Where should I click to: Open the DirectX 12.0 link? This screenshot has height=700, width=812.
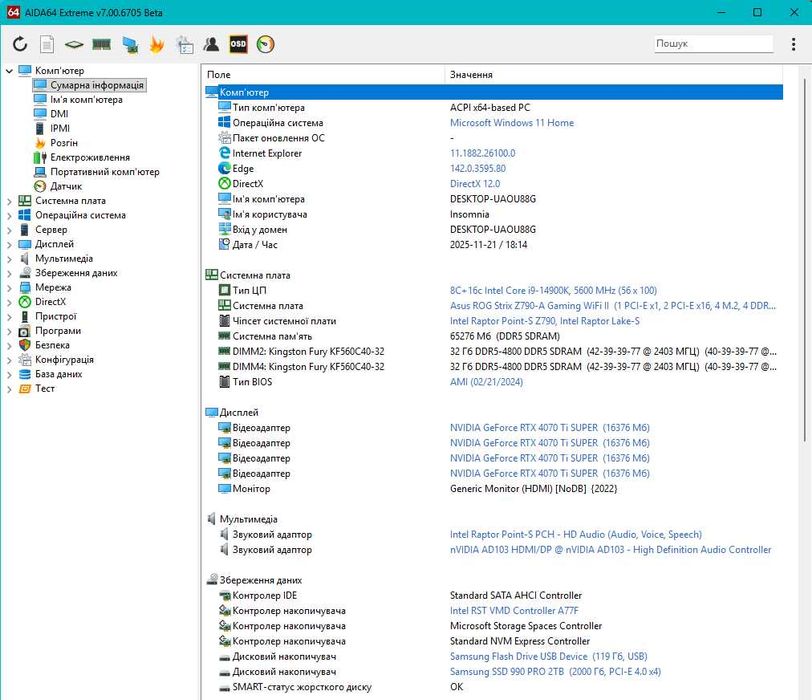(x=475, y=184)
